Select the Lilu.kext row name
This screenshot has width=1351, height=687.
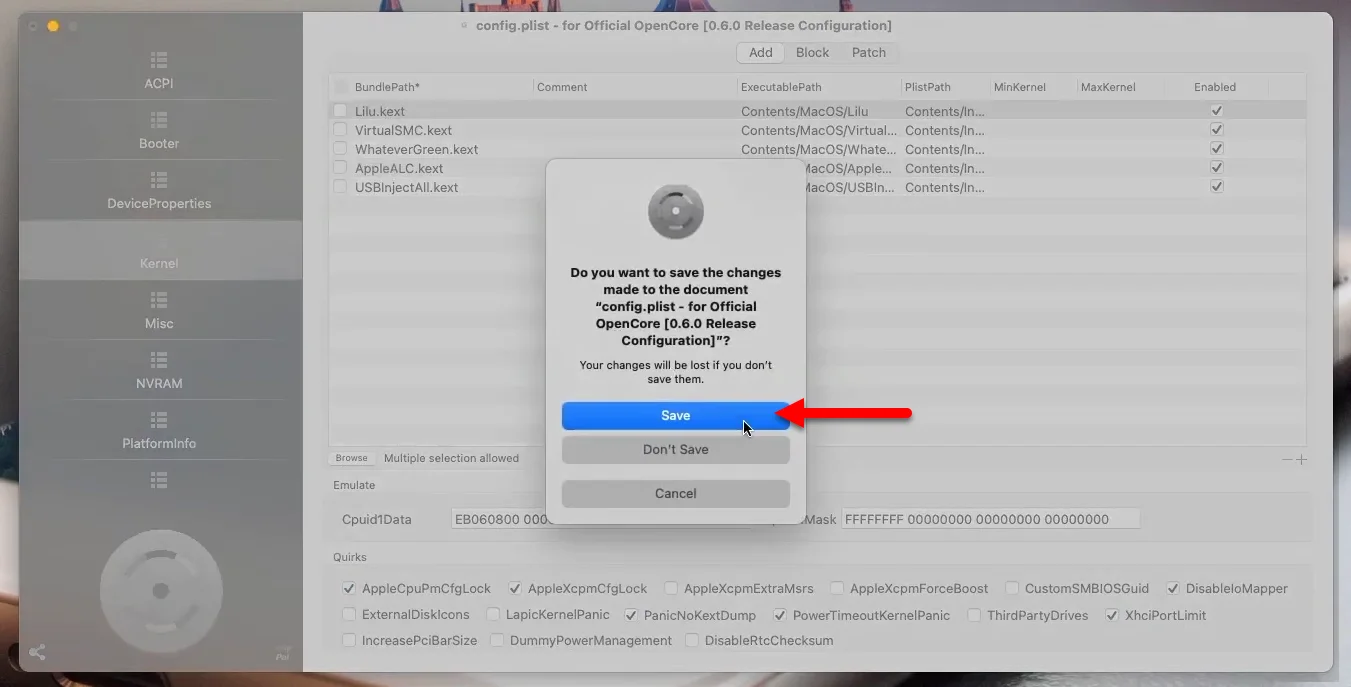pyautogui.click(x=380, y=111)
